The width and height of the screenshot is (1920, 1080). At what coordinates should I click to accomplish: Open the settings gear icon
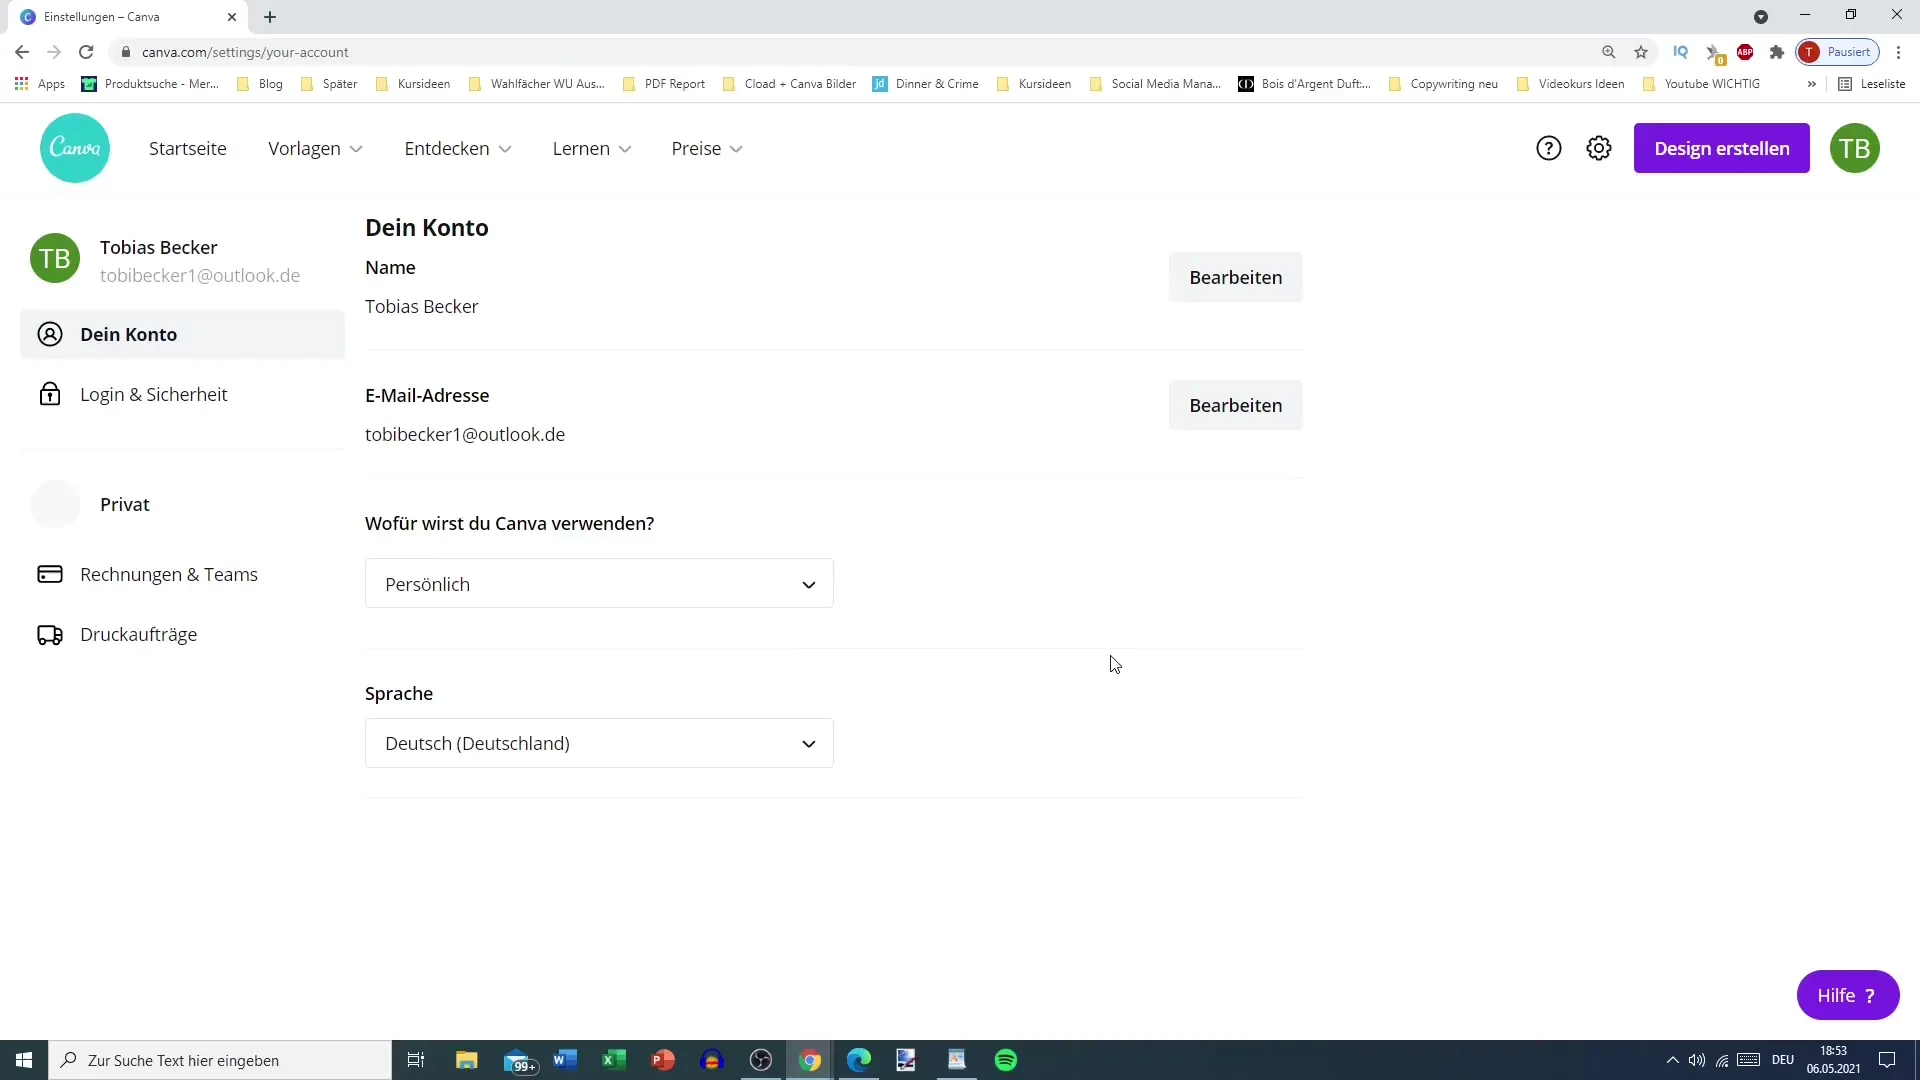pos(1599,148)
